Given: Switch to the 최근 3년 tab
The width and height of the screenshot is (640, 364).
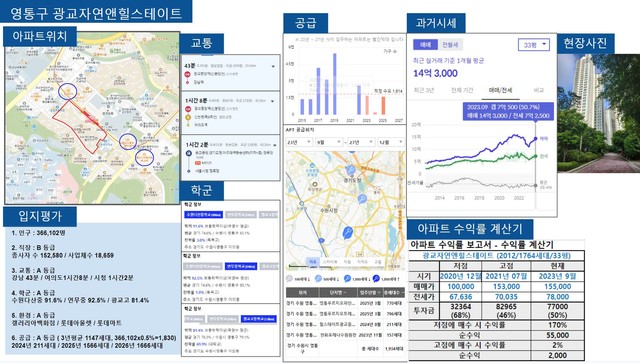Looking at the screenshot, I should coord(424,90).
